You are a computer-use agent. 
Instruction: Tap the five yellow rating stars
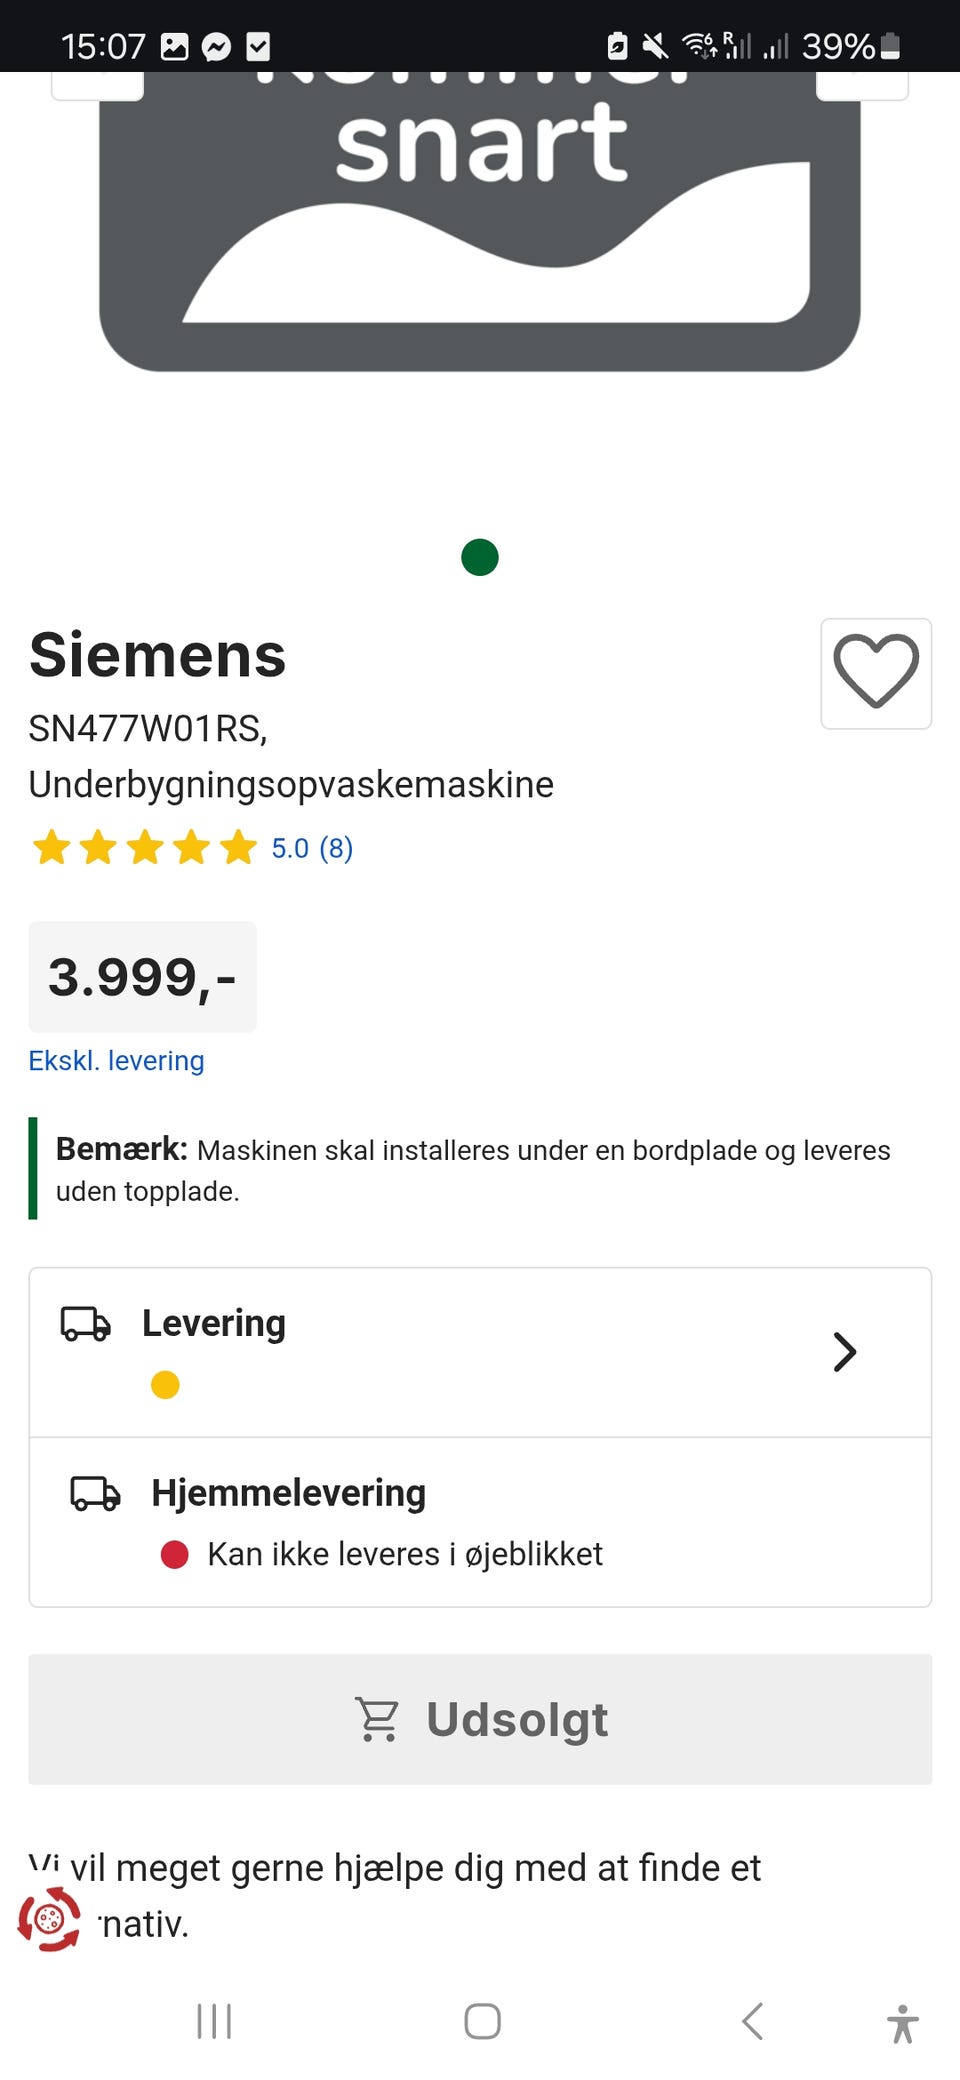click(x=144, y=848)
